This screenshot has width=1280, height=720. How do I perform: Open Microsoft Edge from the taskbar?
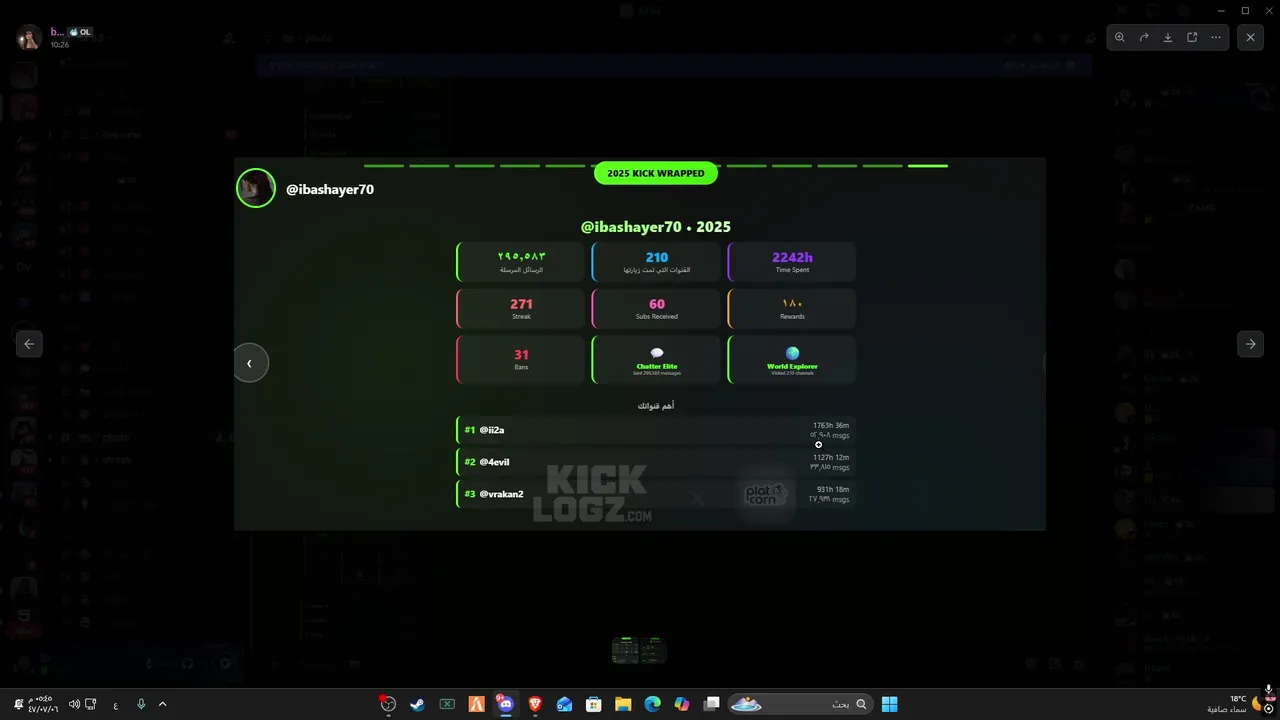(653, 704)
